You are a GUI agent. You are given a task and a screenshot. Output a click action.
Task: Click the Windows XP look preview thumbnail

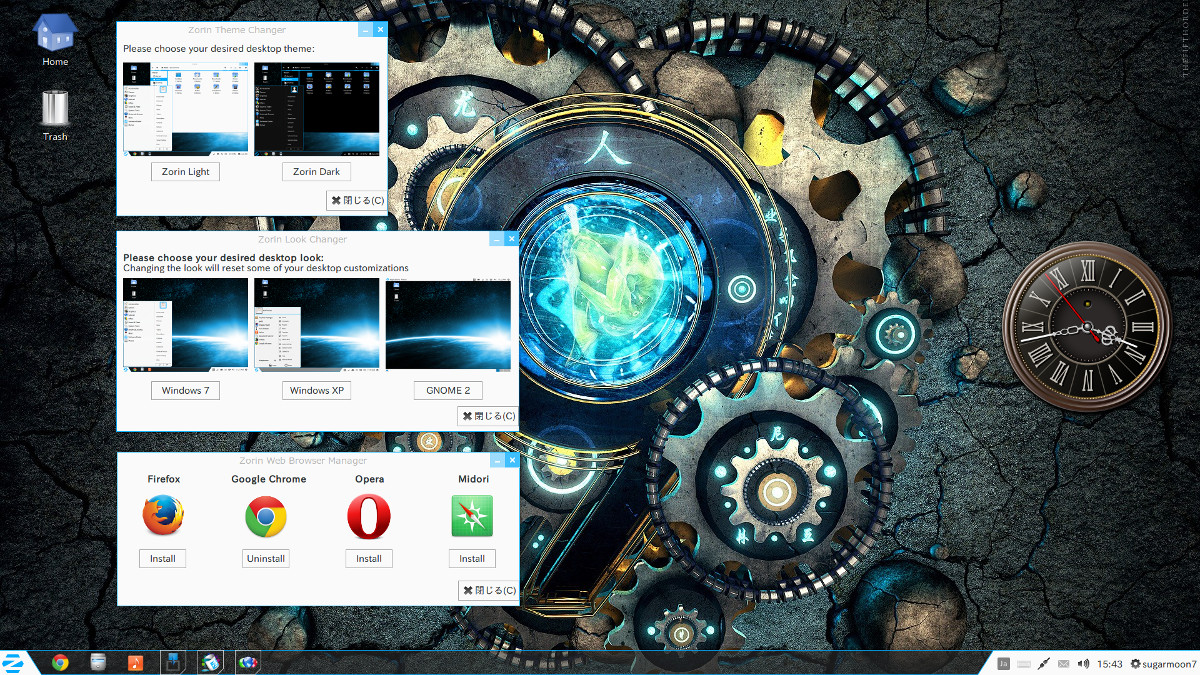tap(317, 326)
